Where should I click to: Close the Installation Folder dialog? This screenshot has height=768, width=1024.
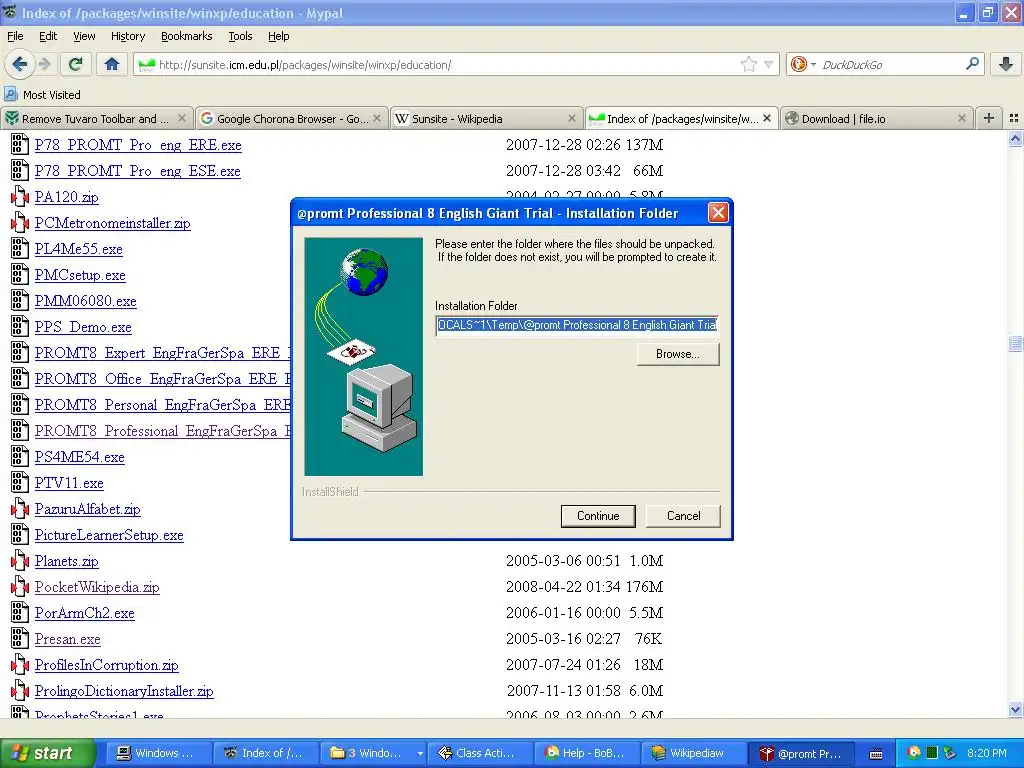(x=718, y=213)
